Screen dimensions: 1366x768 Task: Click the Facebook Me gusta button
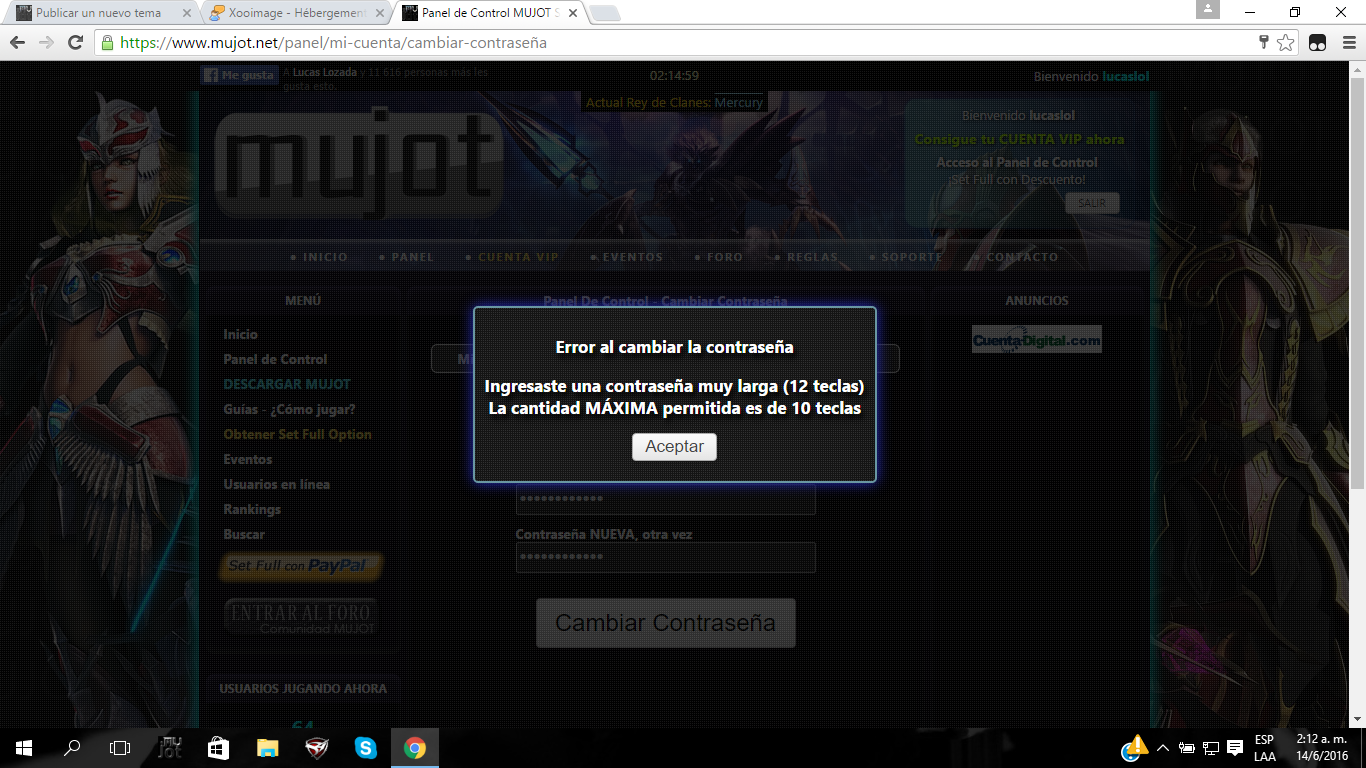[x=239, y=75]
